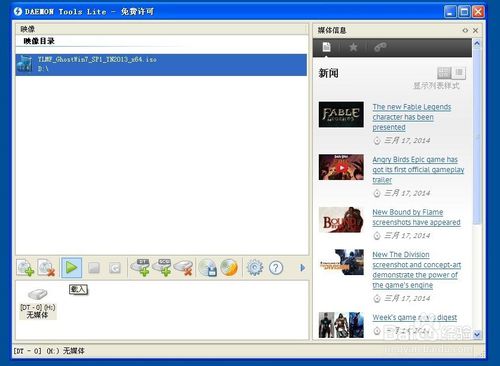Switch to the link tab icon
The height and width of the screenshot is (366, 500).
click(x=380, y=47)
